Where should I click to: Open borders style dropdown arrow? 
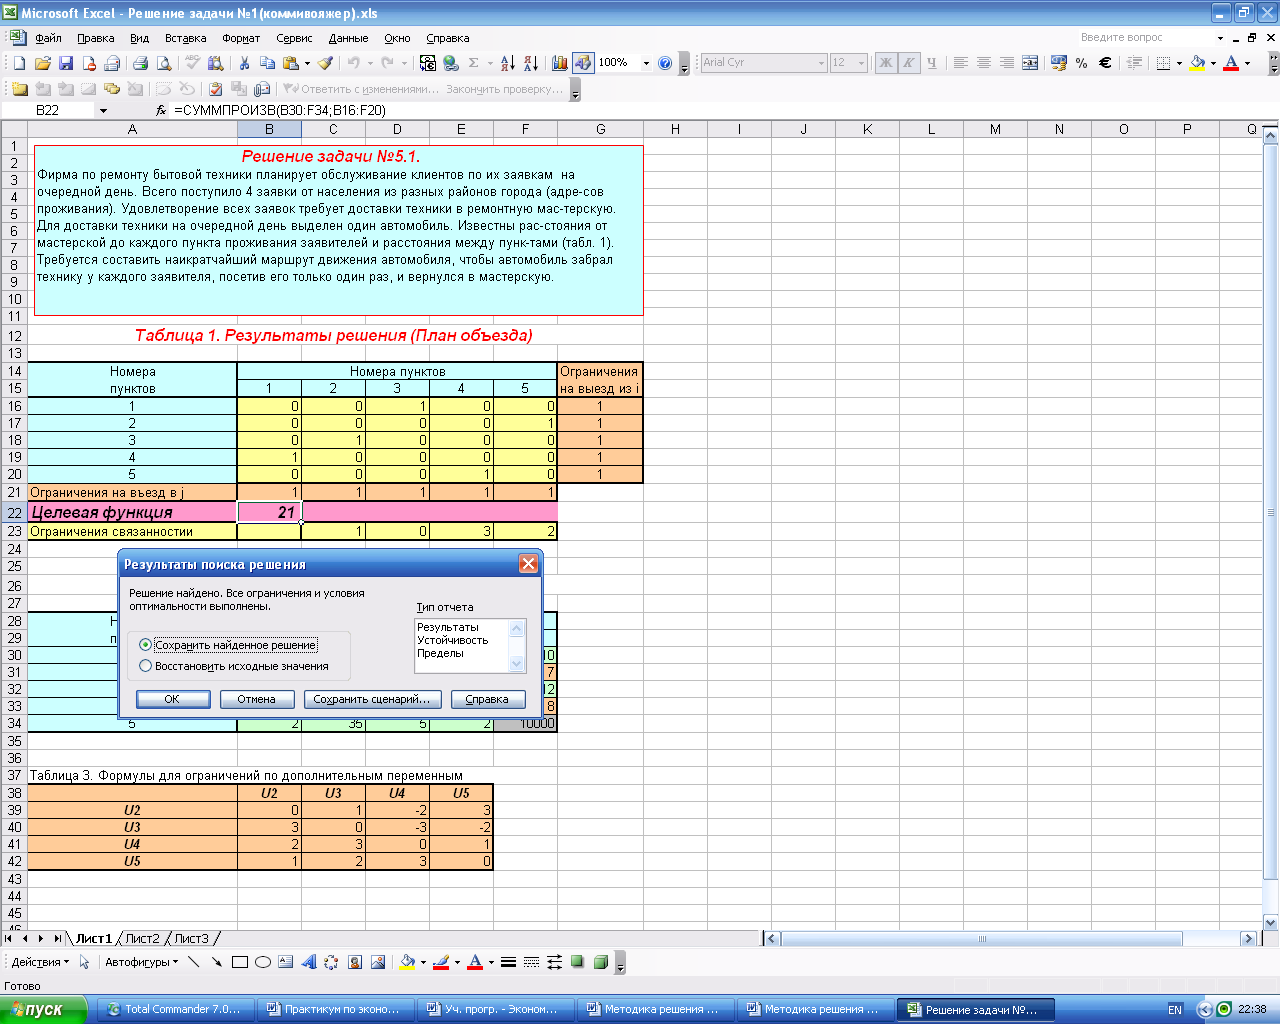click(x=1179, y=63)
